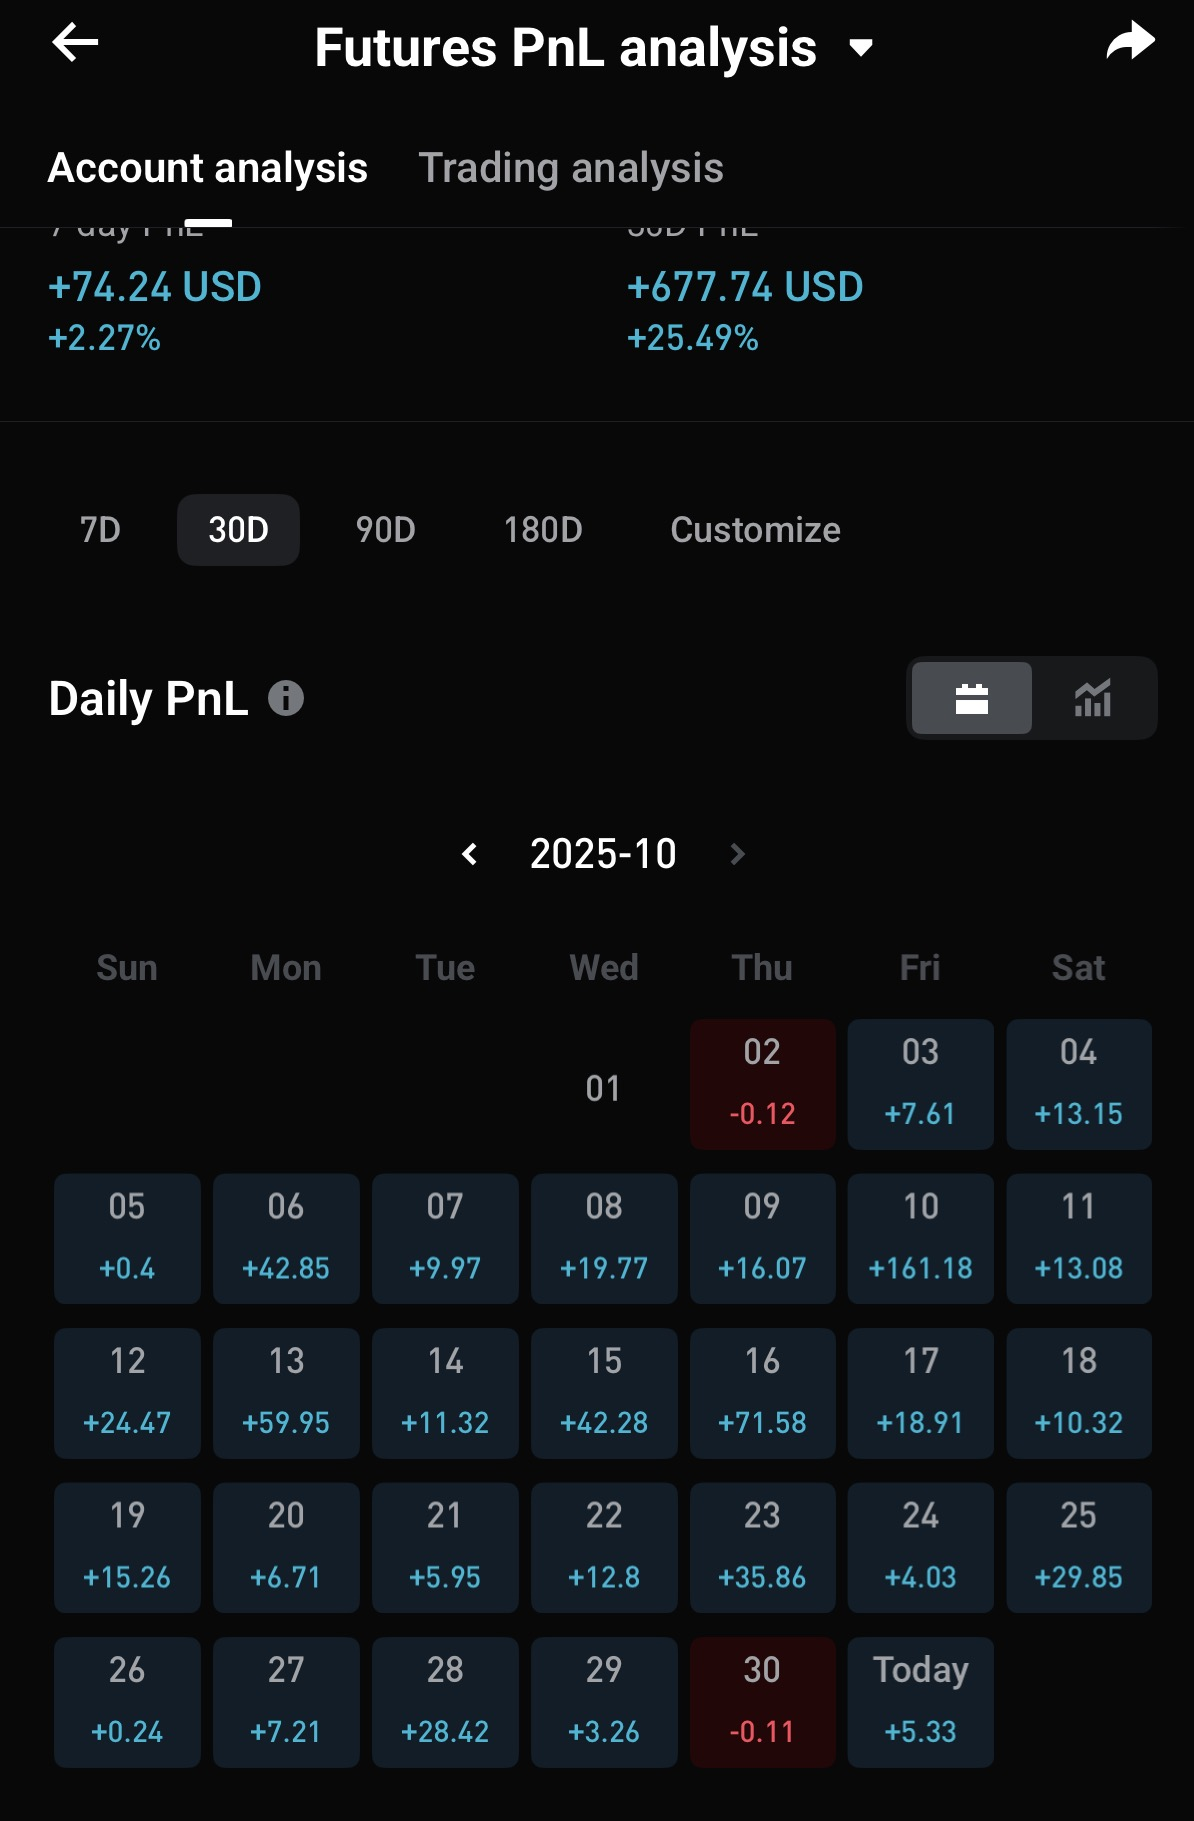Open the Daily PnL info icon
The height and width of the screenshot is (1821, 1194).
pos(286,698)
